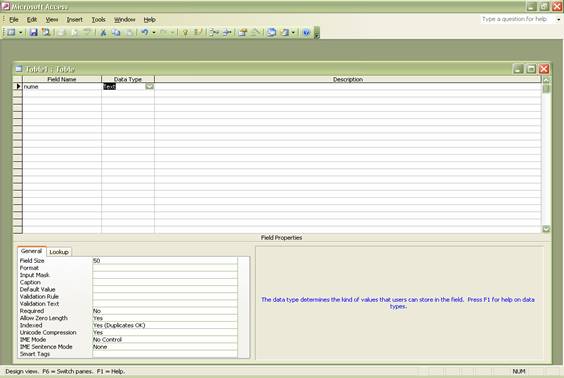
Task: Click the Format property field
Action: click(165, 268)
